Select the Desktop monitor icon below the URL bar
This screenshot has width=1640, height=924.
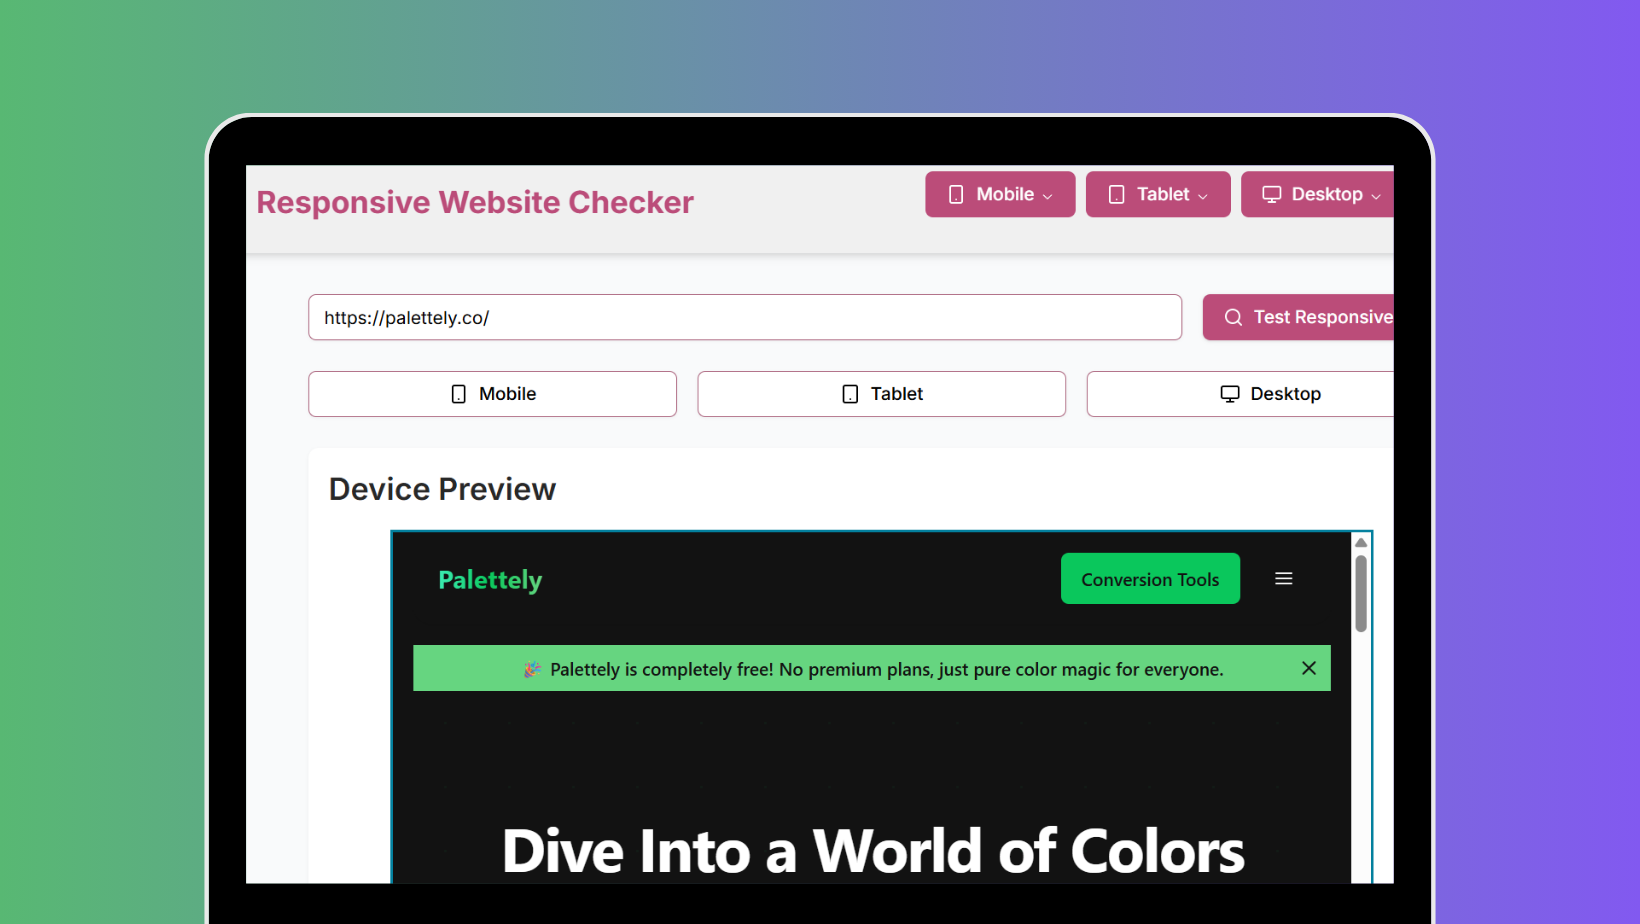point(1229,393)
